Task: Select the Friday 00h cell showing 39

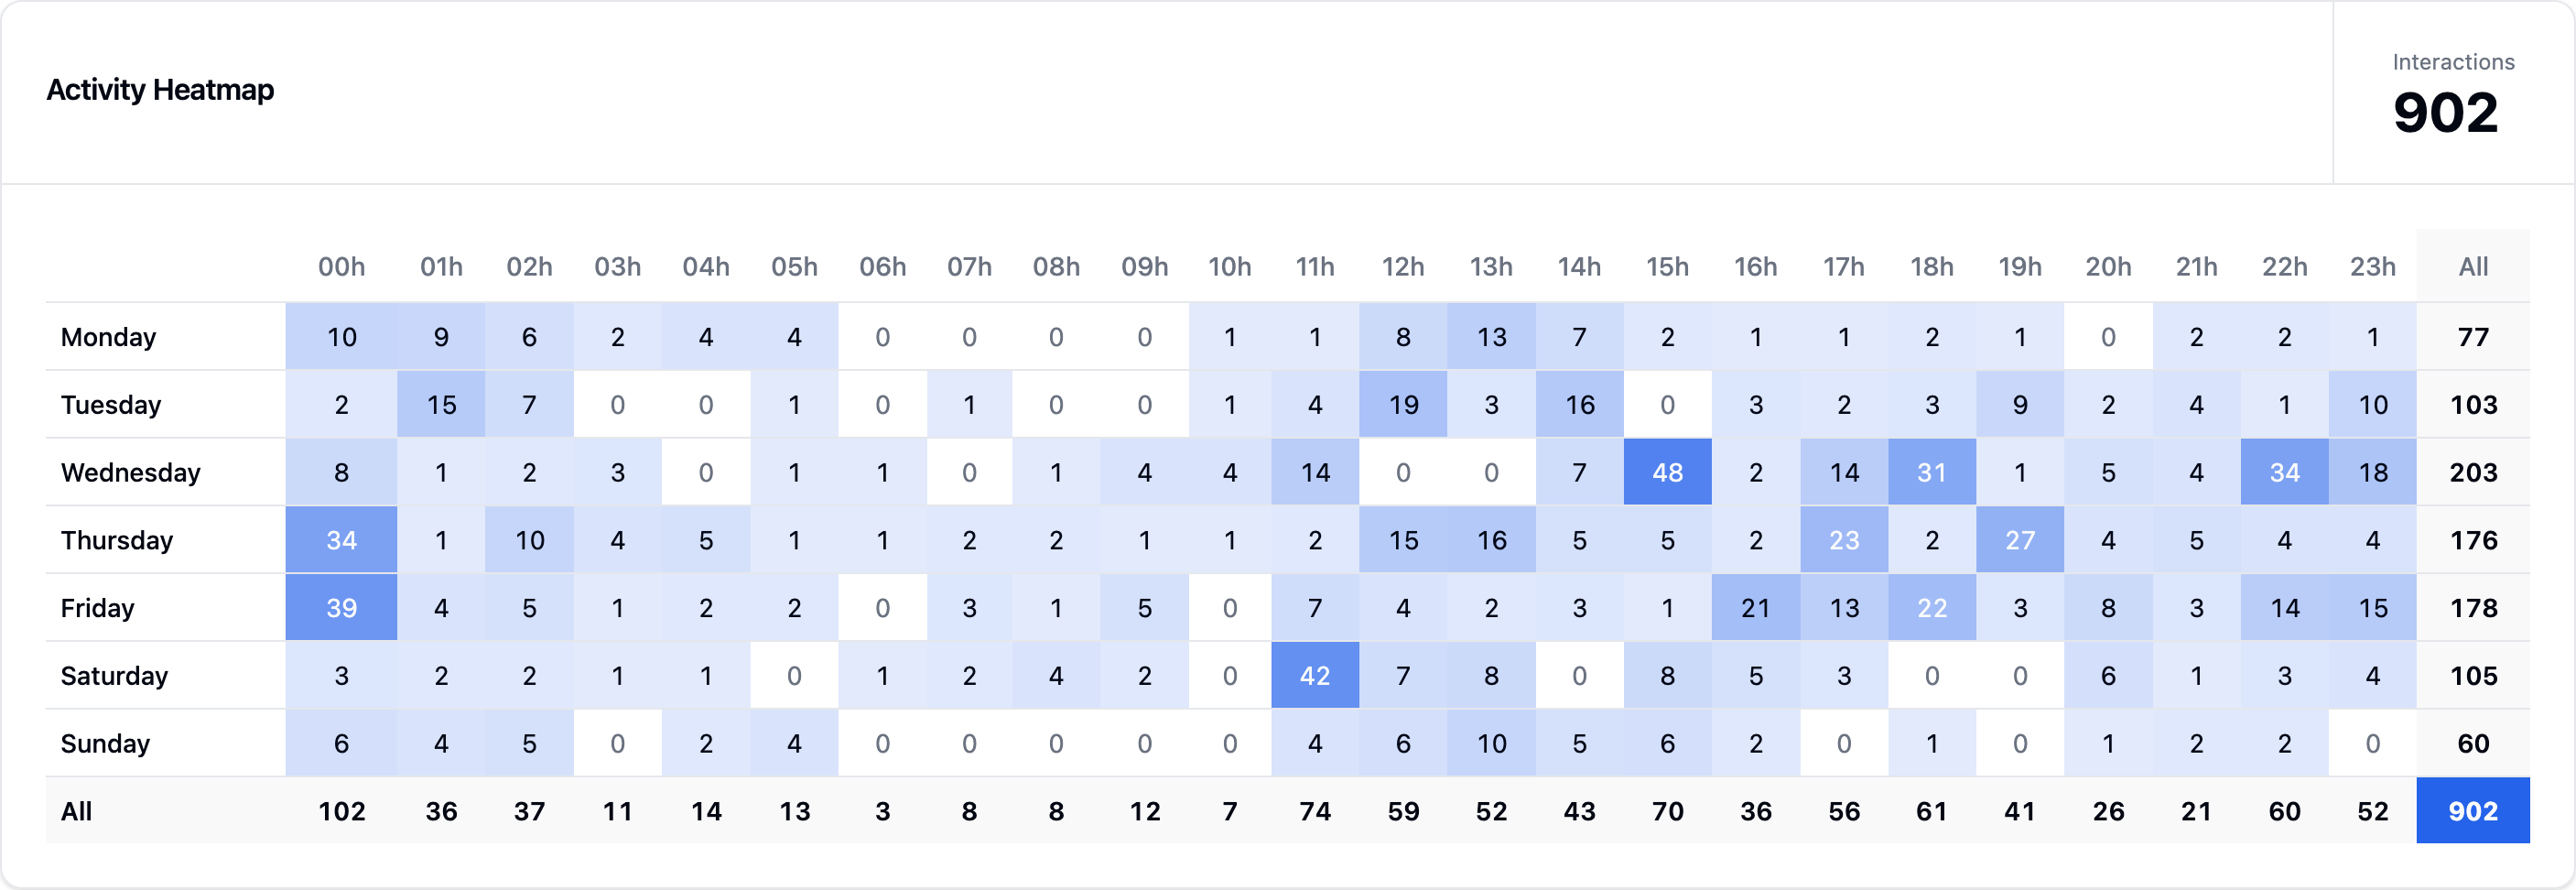Action: 341,608
